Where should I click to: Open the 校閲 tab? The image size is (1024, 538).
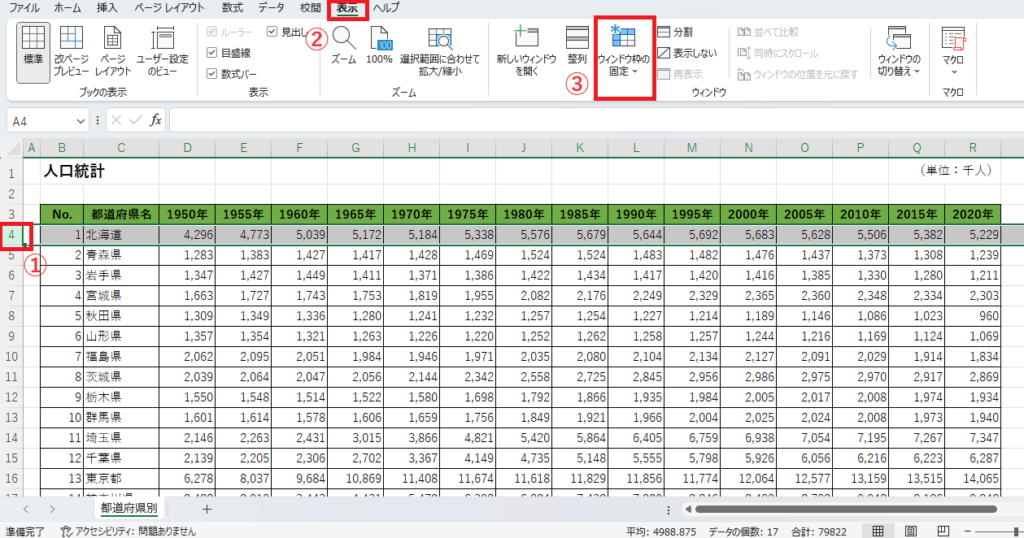click(310, 8)
